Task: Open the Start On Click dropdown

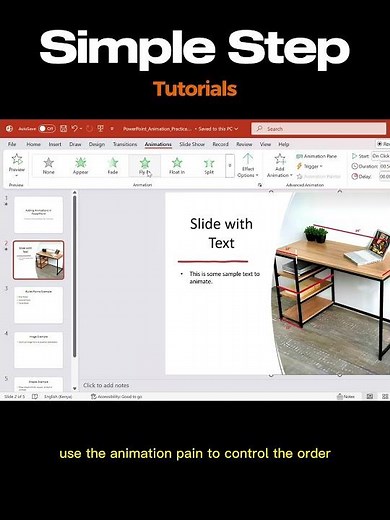Action: pyautogui.click(x=381, y=156)
